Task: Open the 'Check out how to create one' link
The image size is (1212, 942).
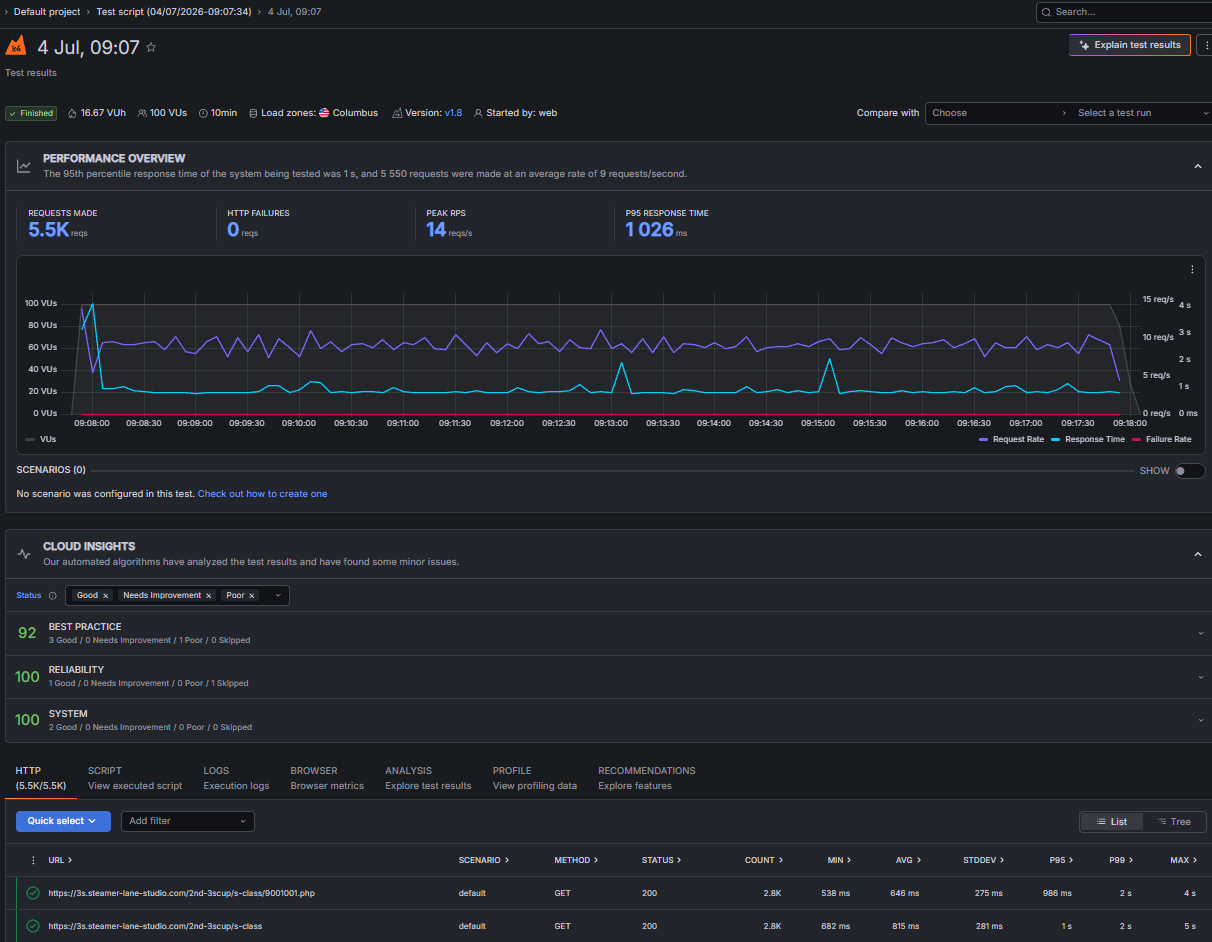Action: 262,494
